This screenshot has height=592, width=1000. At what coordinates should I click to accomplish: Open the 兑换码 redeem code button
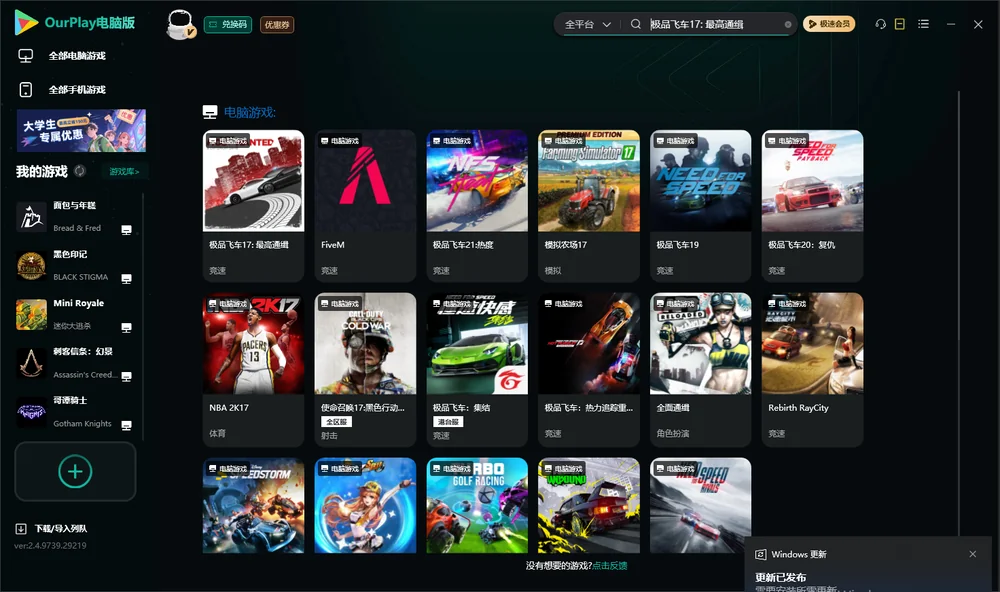[228, 24]
